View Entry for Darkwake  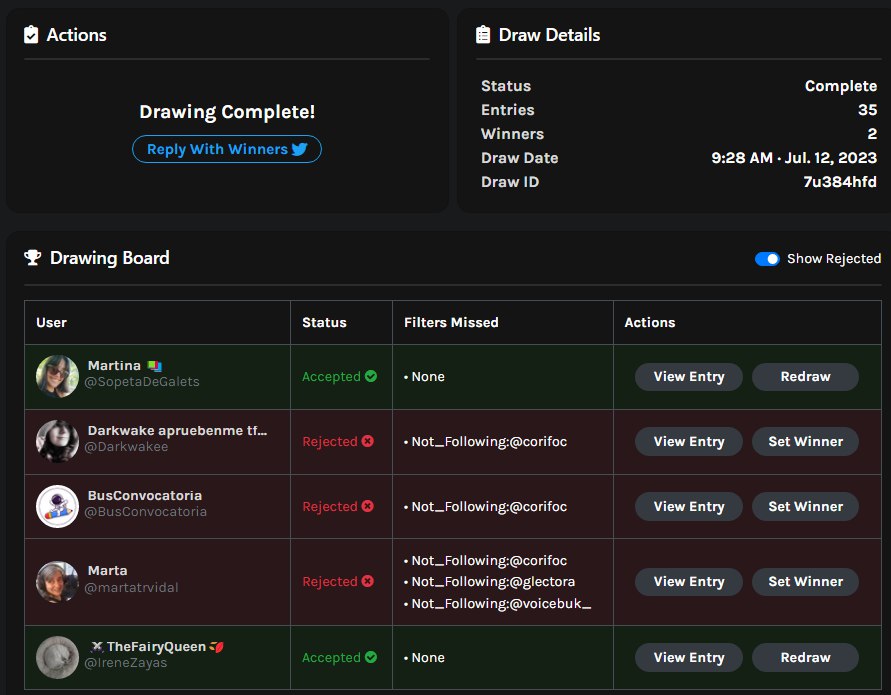click(689, 442)
